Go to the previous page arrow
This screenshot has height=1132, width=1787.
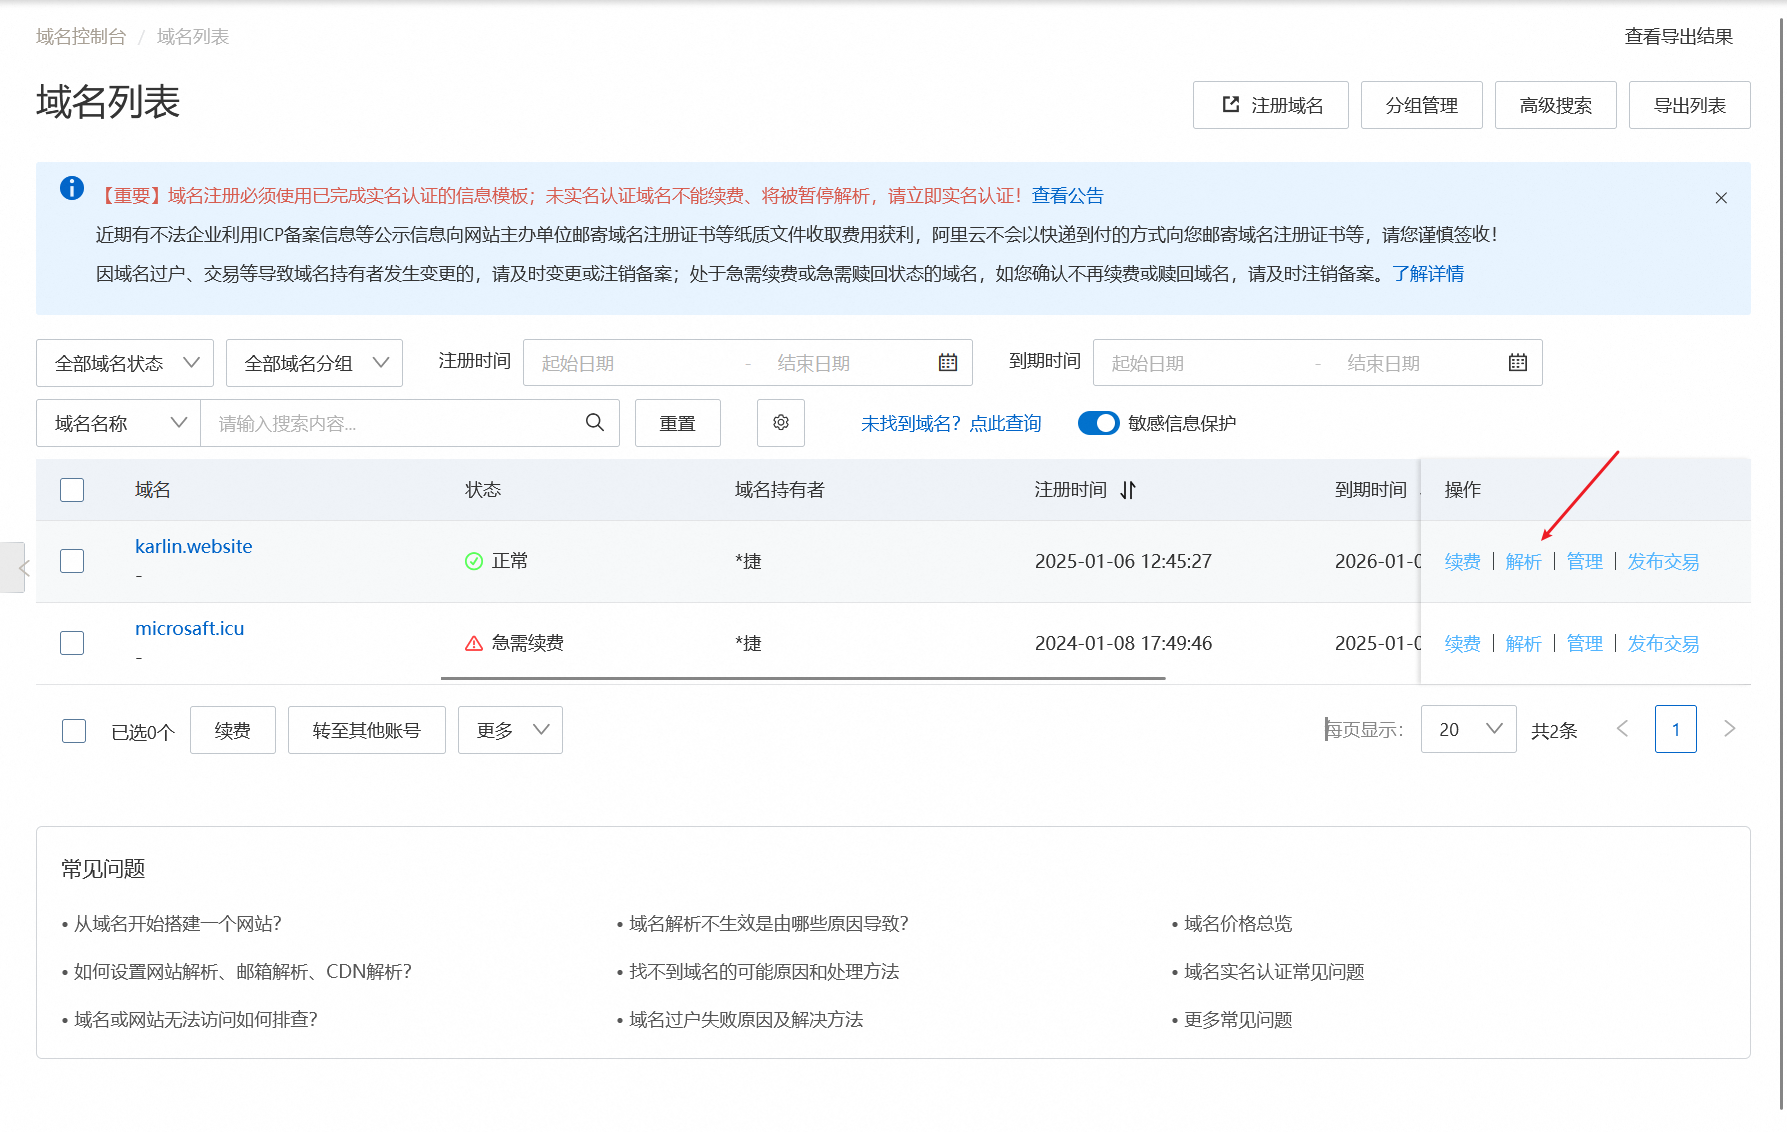coord(1622,729)
